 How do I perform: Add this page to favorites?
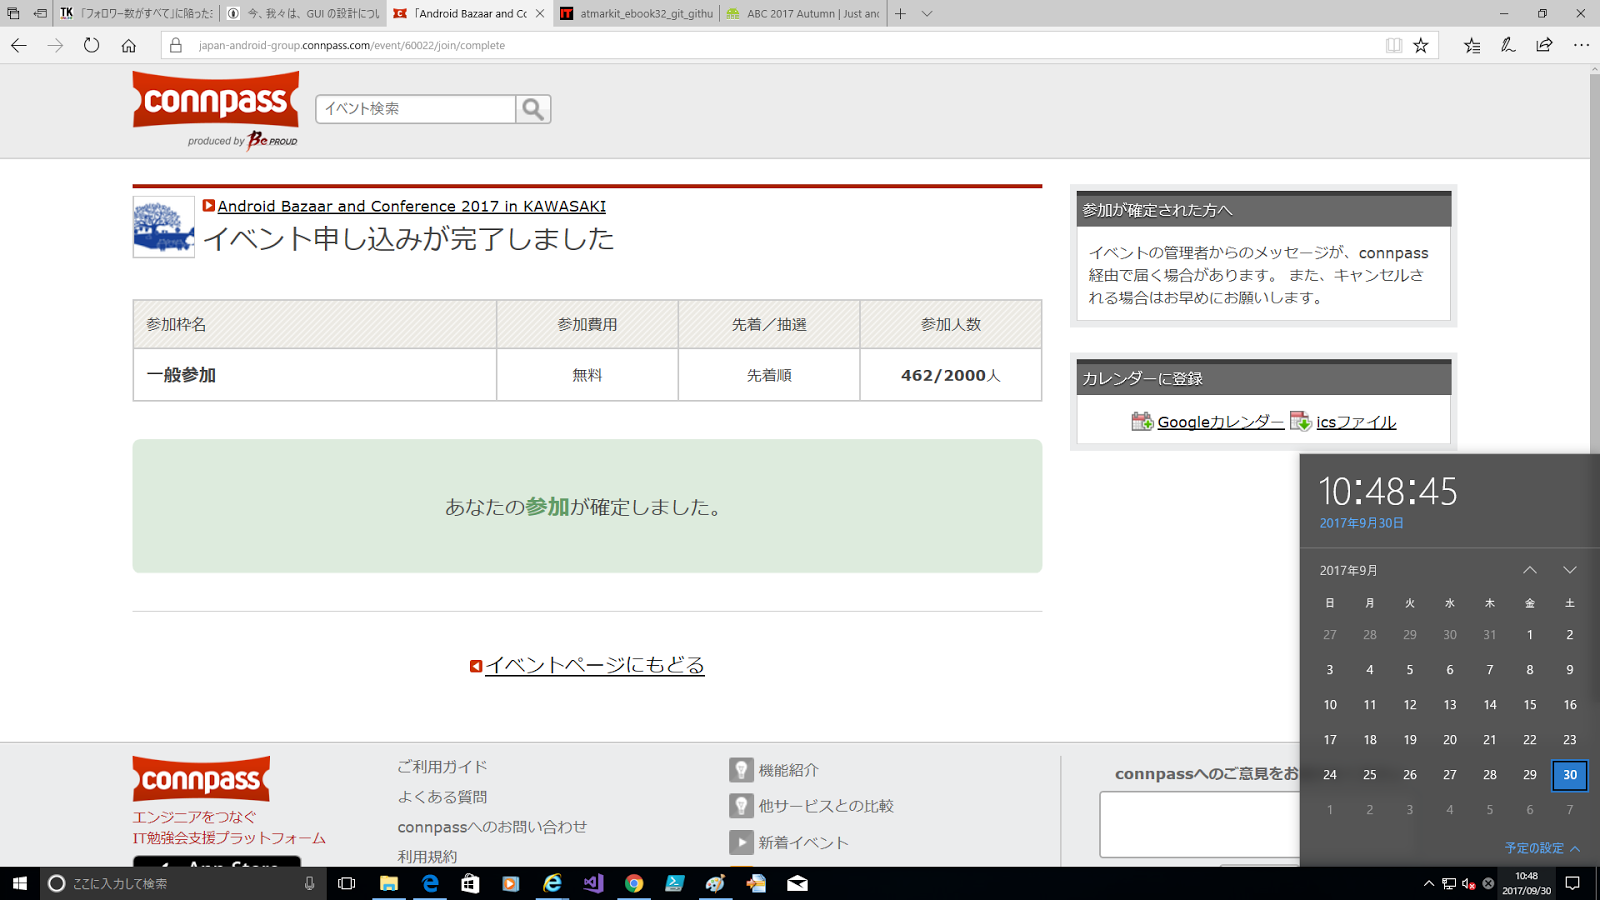tap(1421, 45)
